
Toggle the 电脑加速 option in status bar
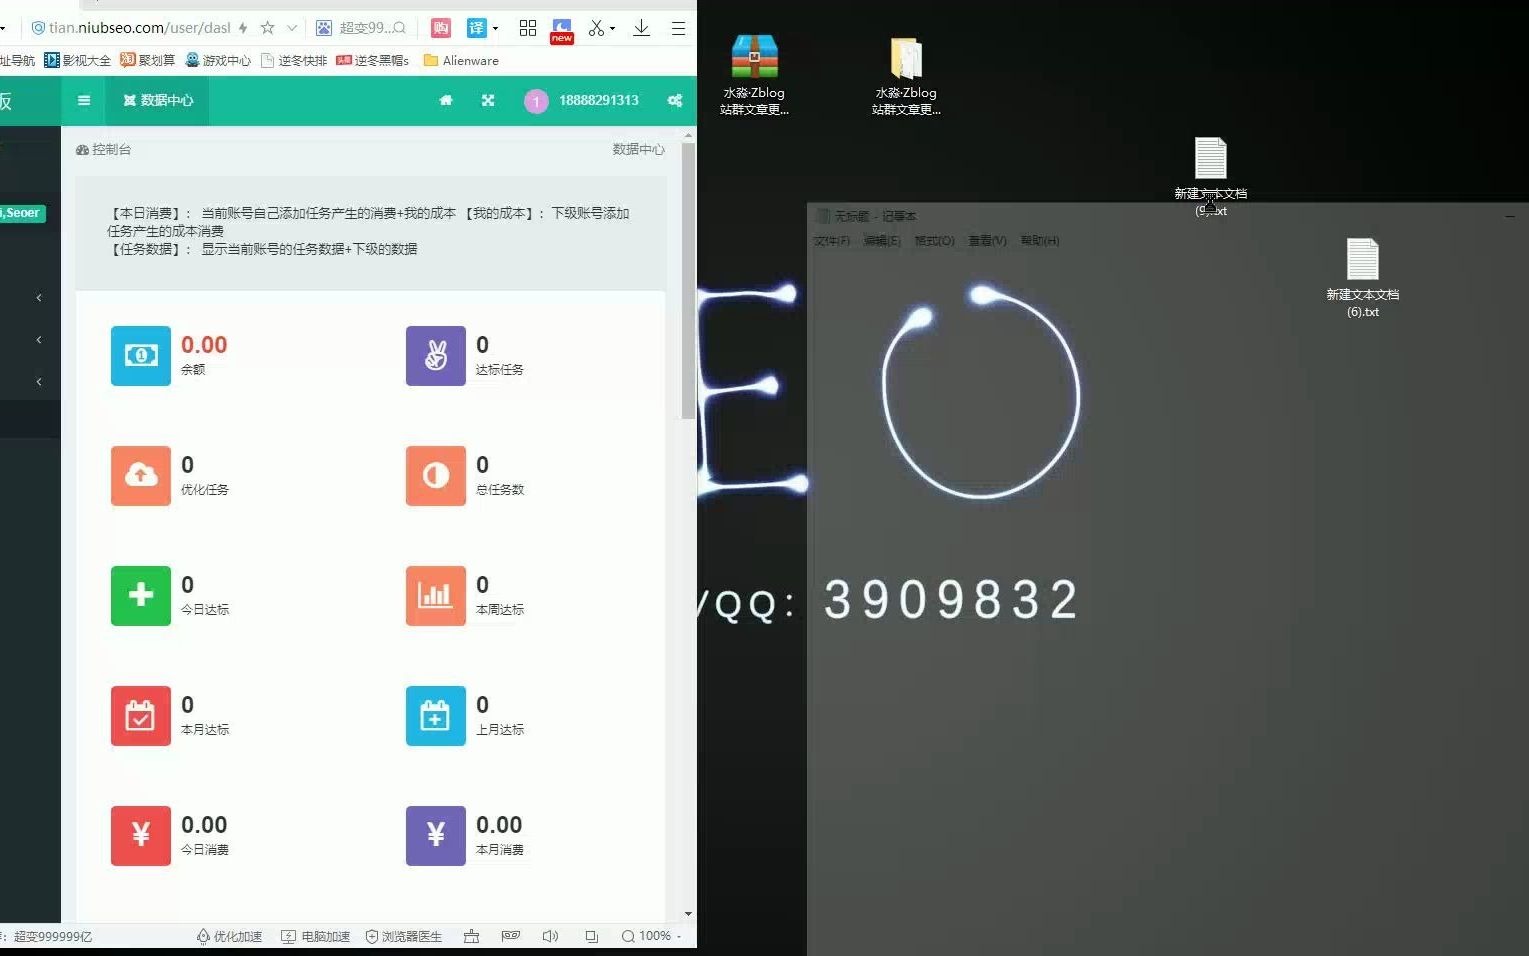[x=289, y=936]
